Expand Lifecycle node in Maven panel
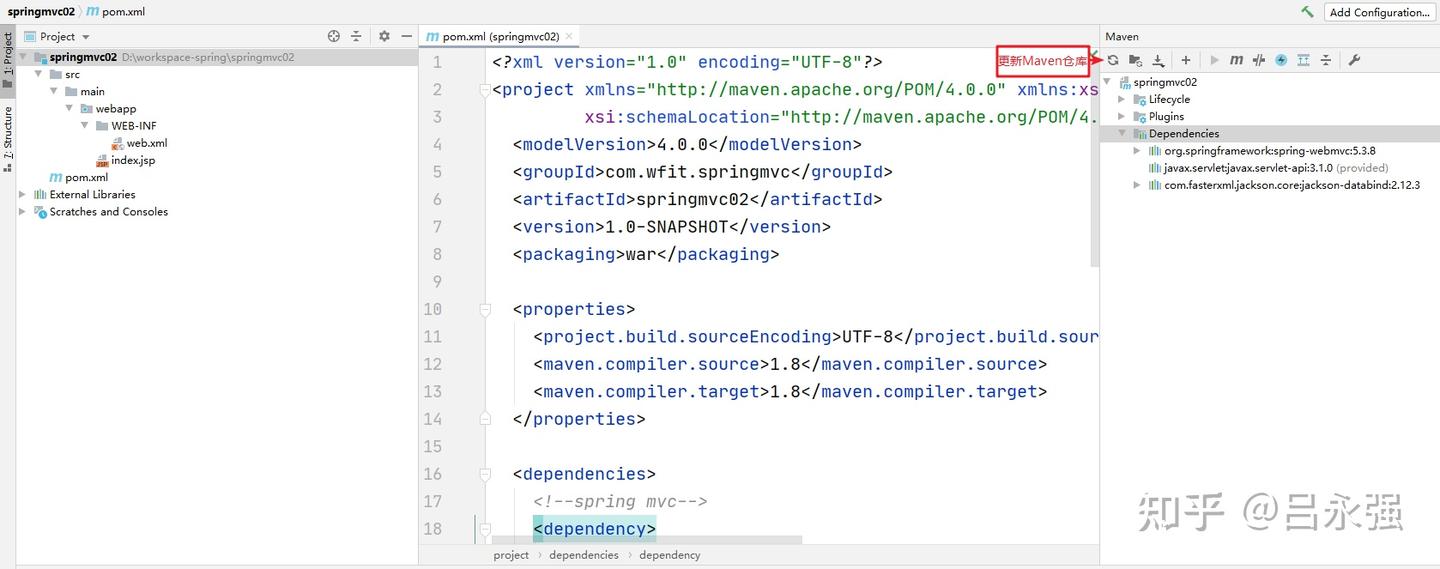 tap(1122, 99)
